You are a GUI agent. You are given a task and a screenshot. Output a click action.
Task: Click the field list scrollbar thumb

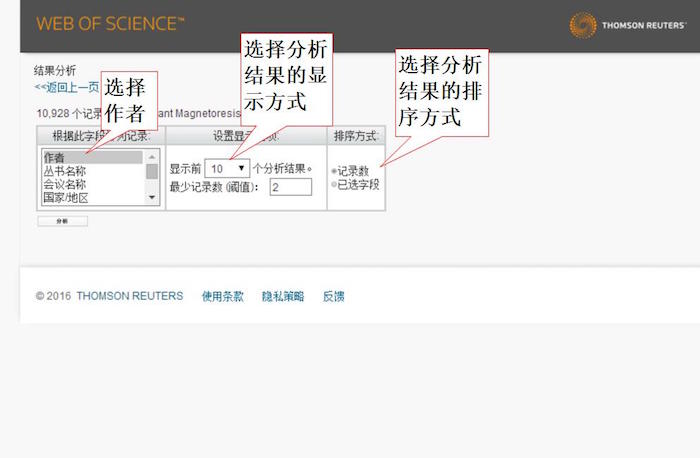pos(152,171)
